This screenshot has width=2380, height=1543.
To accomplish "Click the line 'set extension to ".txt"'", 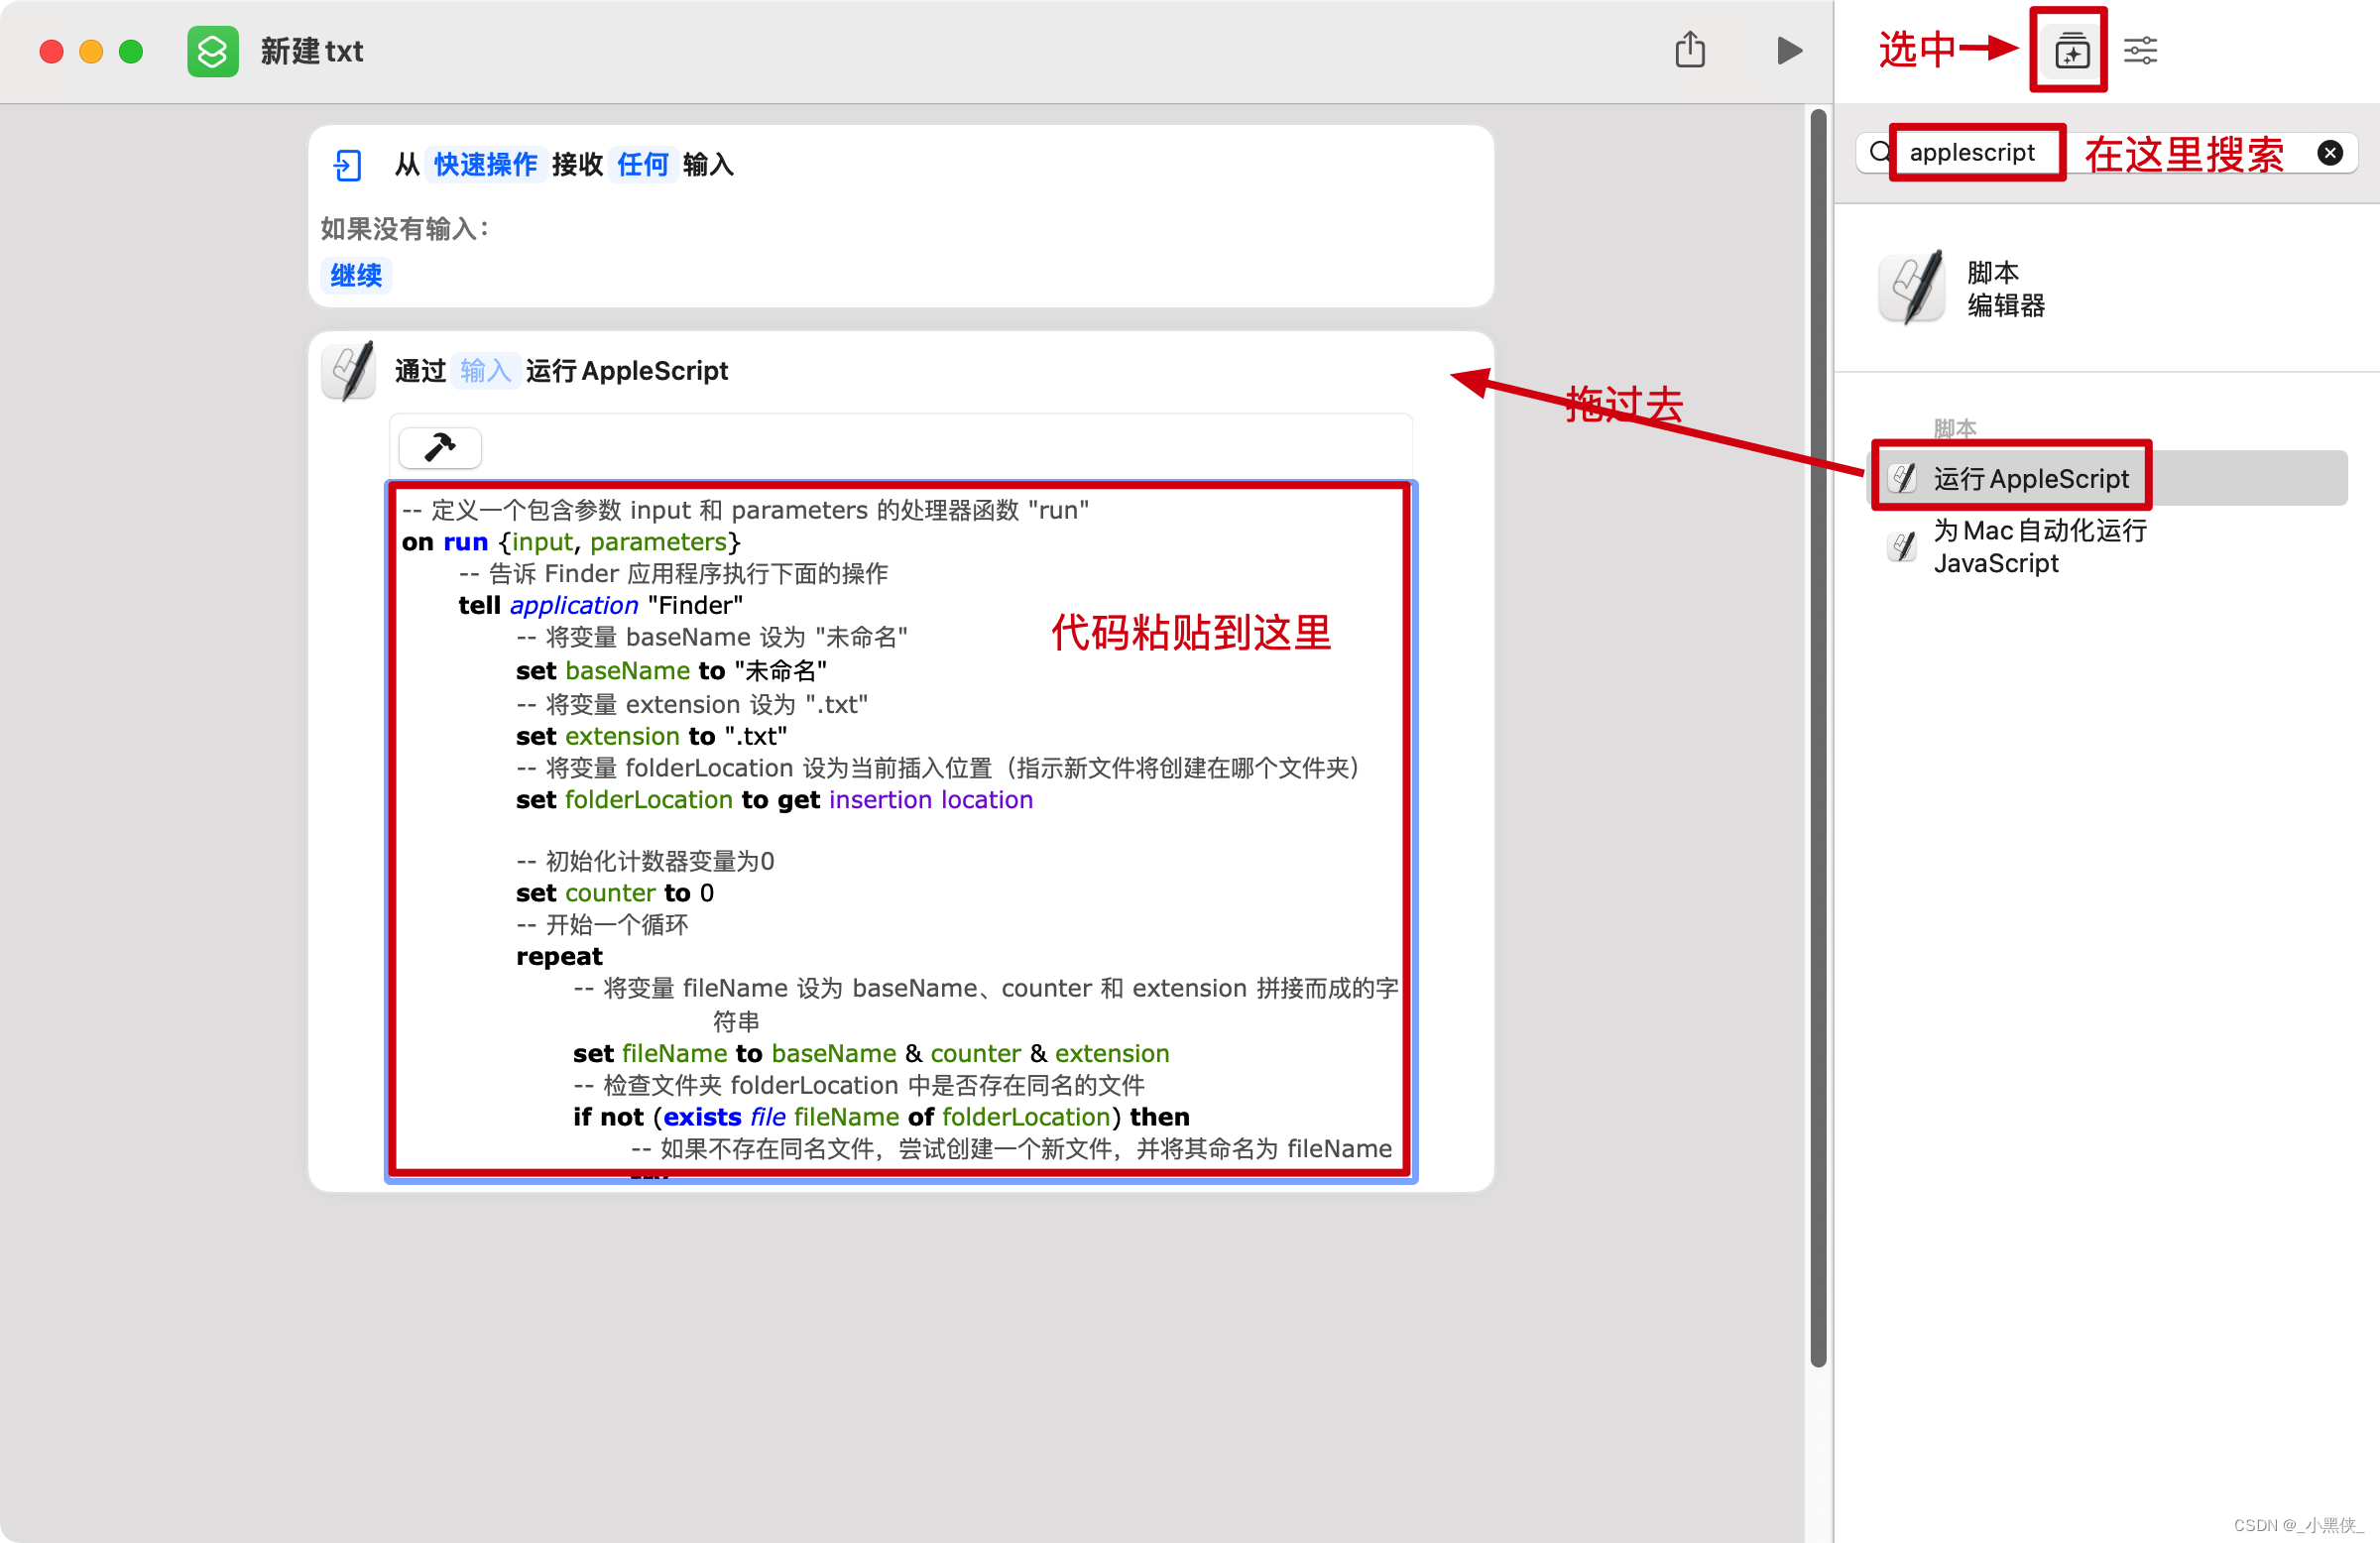I will coord(651,736).
